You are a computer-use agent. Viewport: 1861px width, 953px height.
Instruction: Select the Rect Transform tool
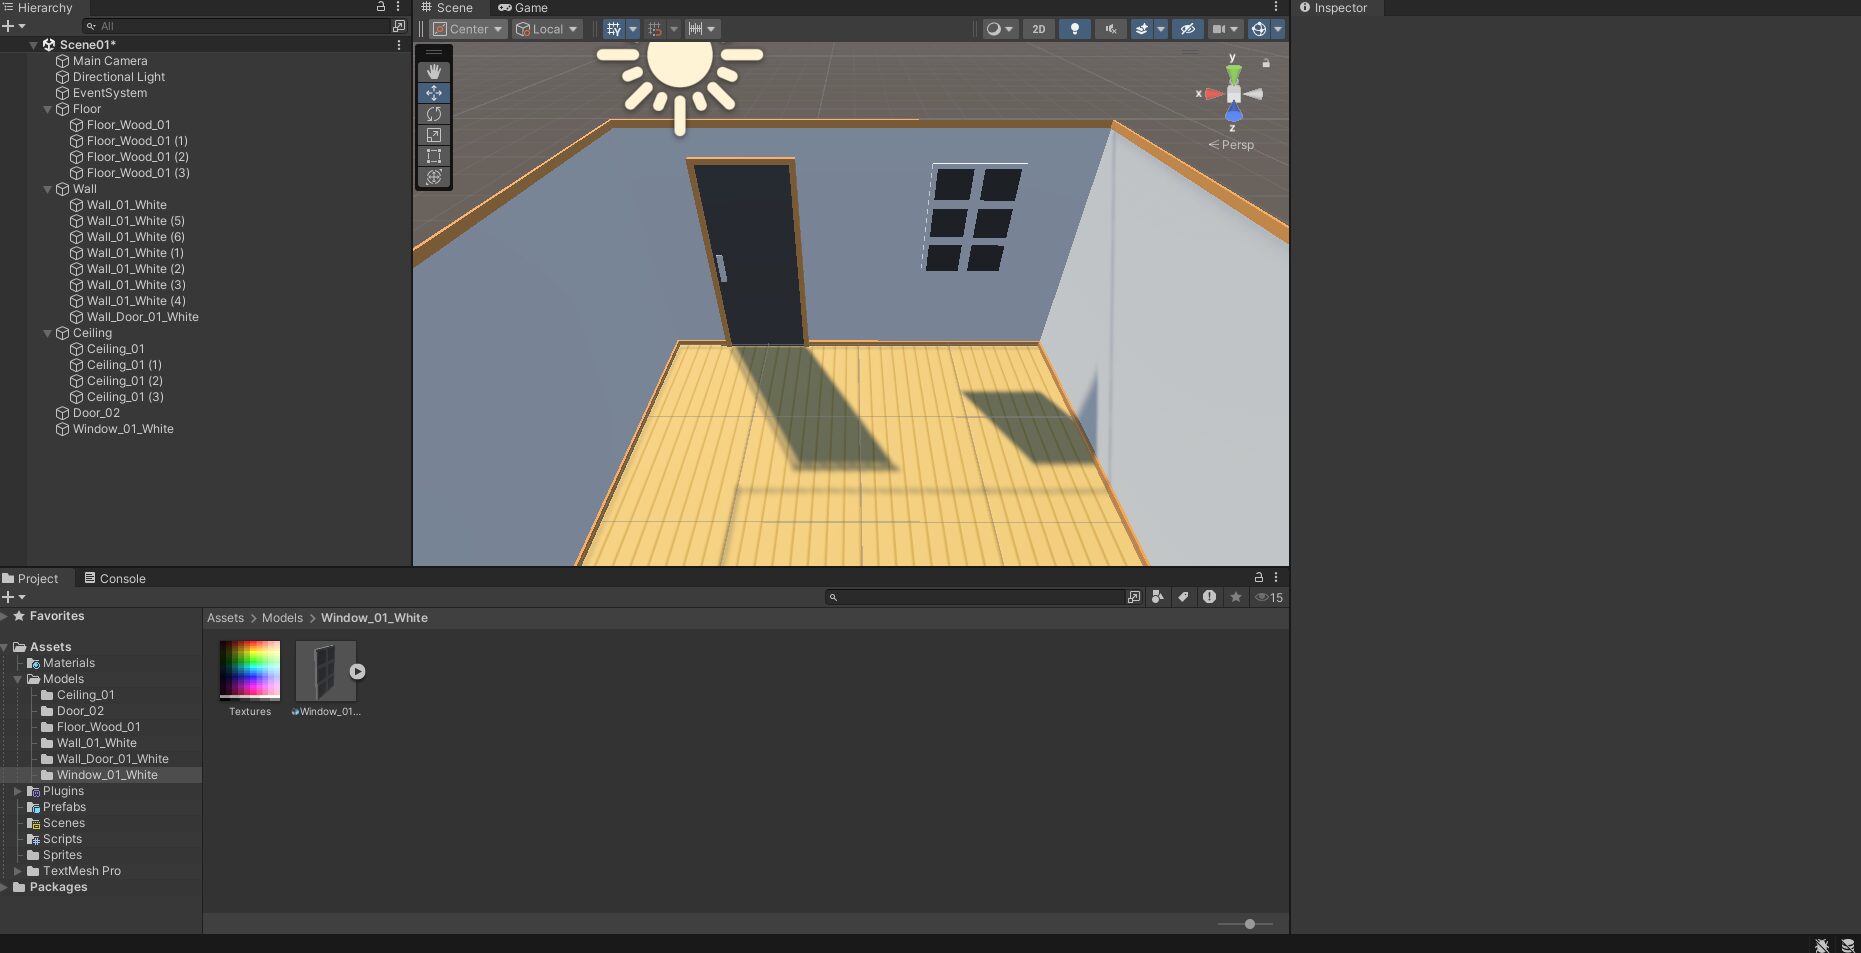point(434,156)
